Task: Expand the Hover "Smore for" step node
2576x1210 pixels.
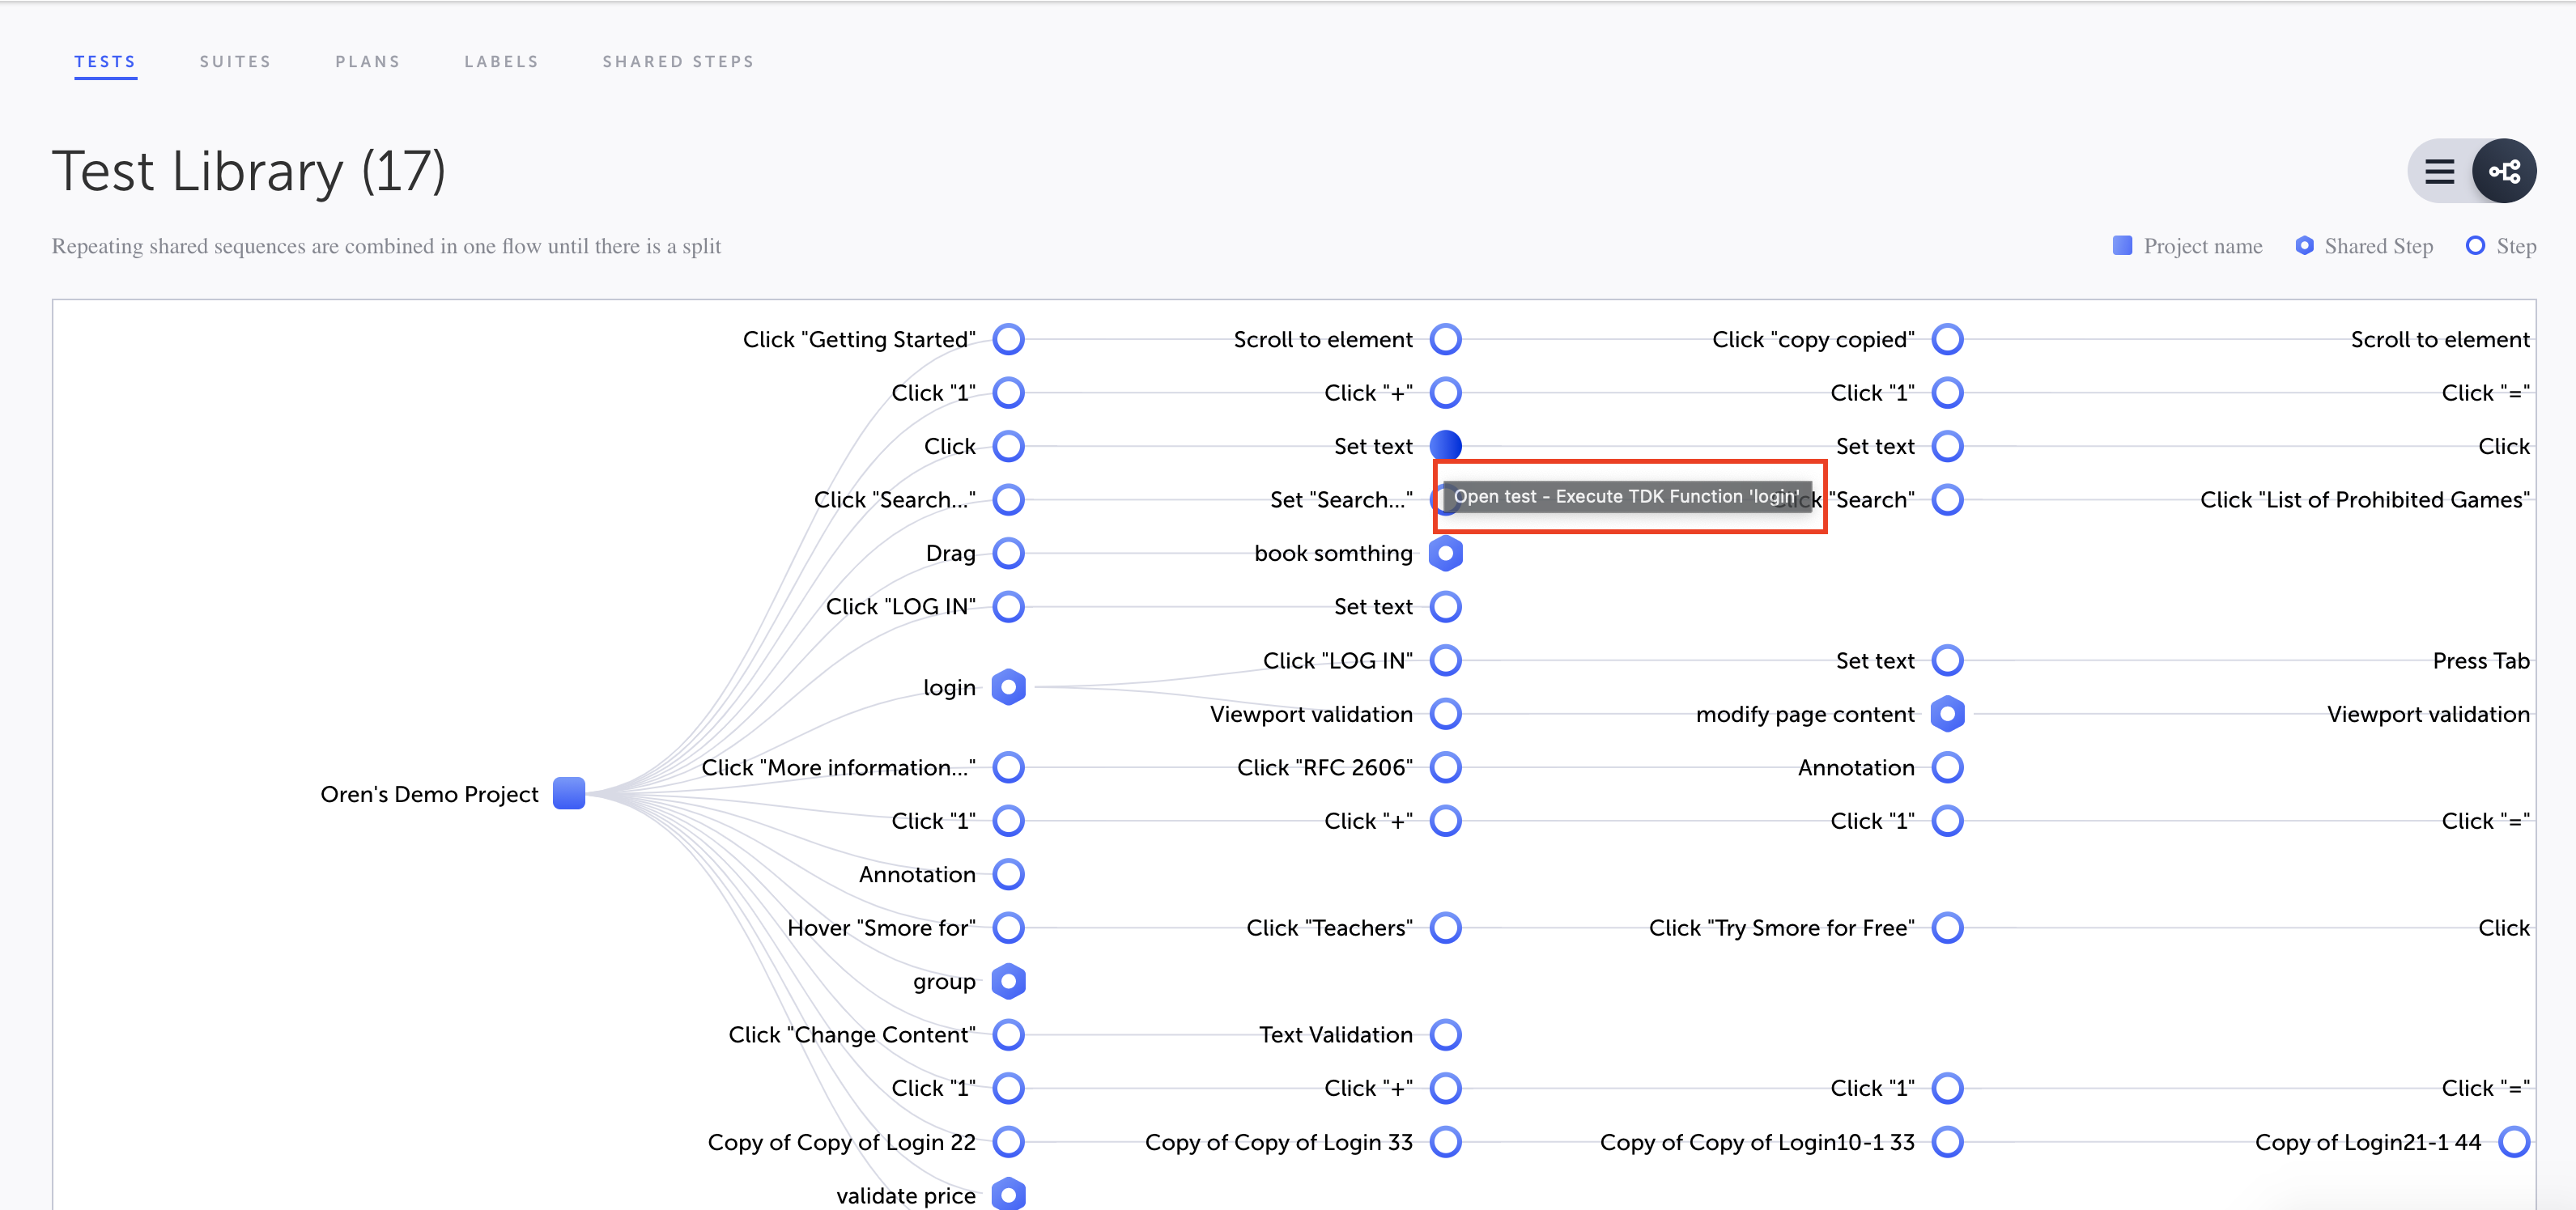Action: point(1008,927)
